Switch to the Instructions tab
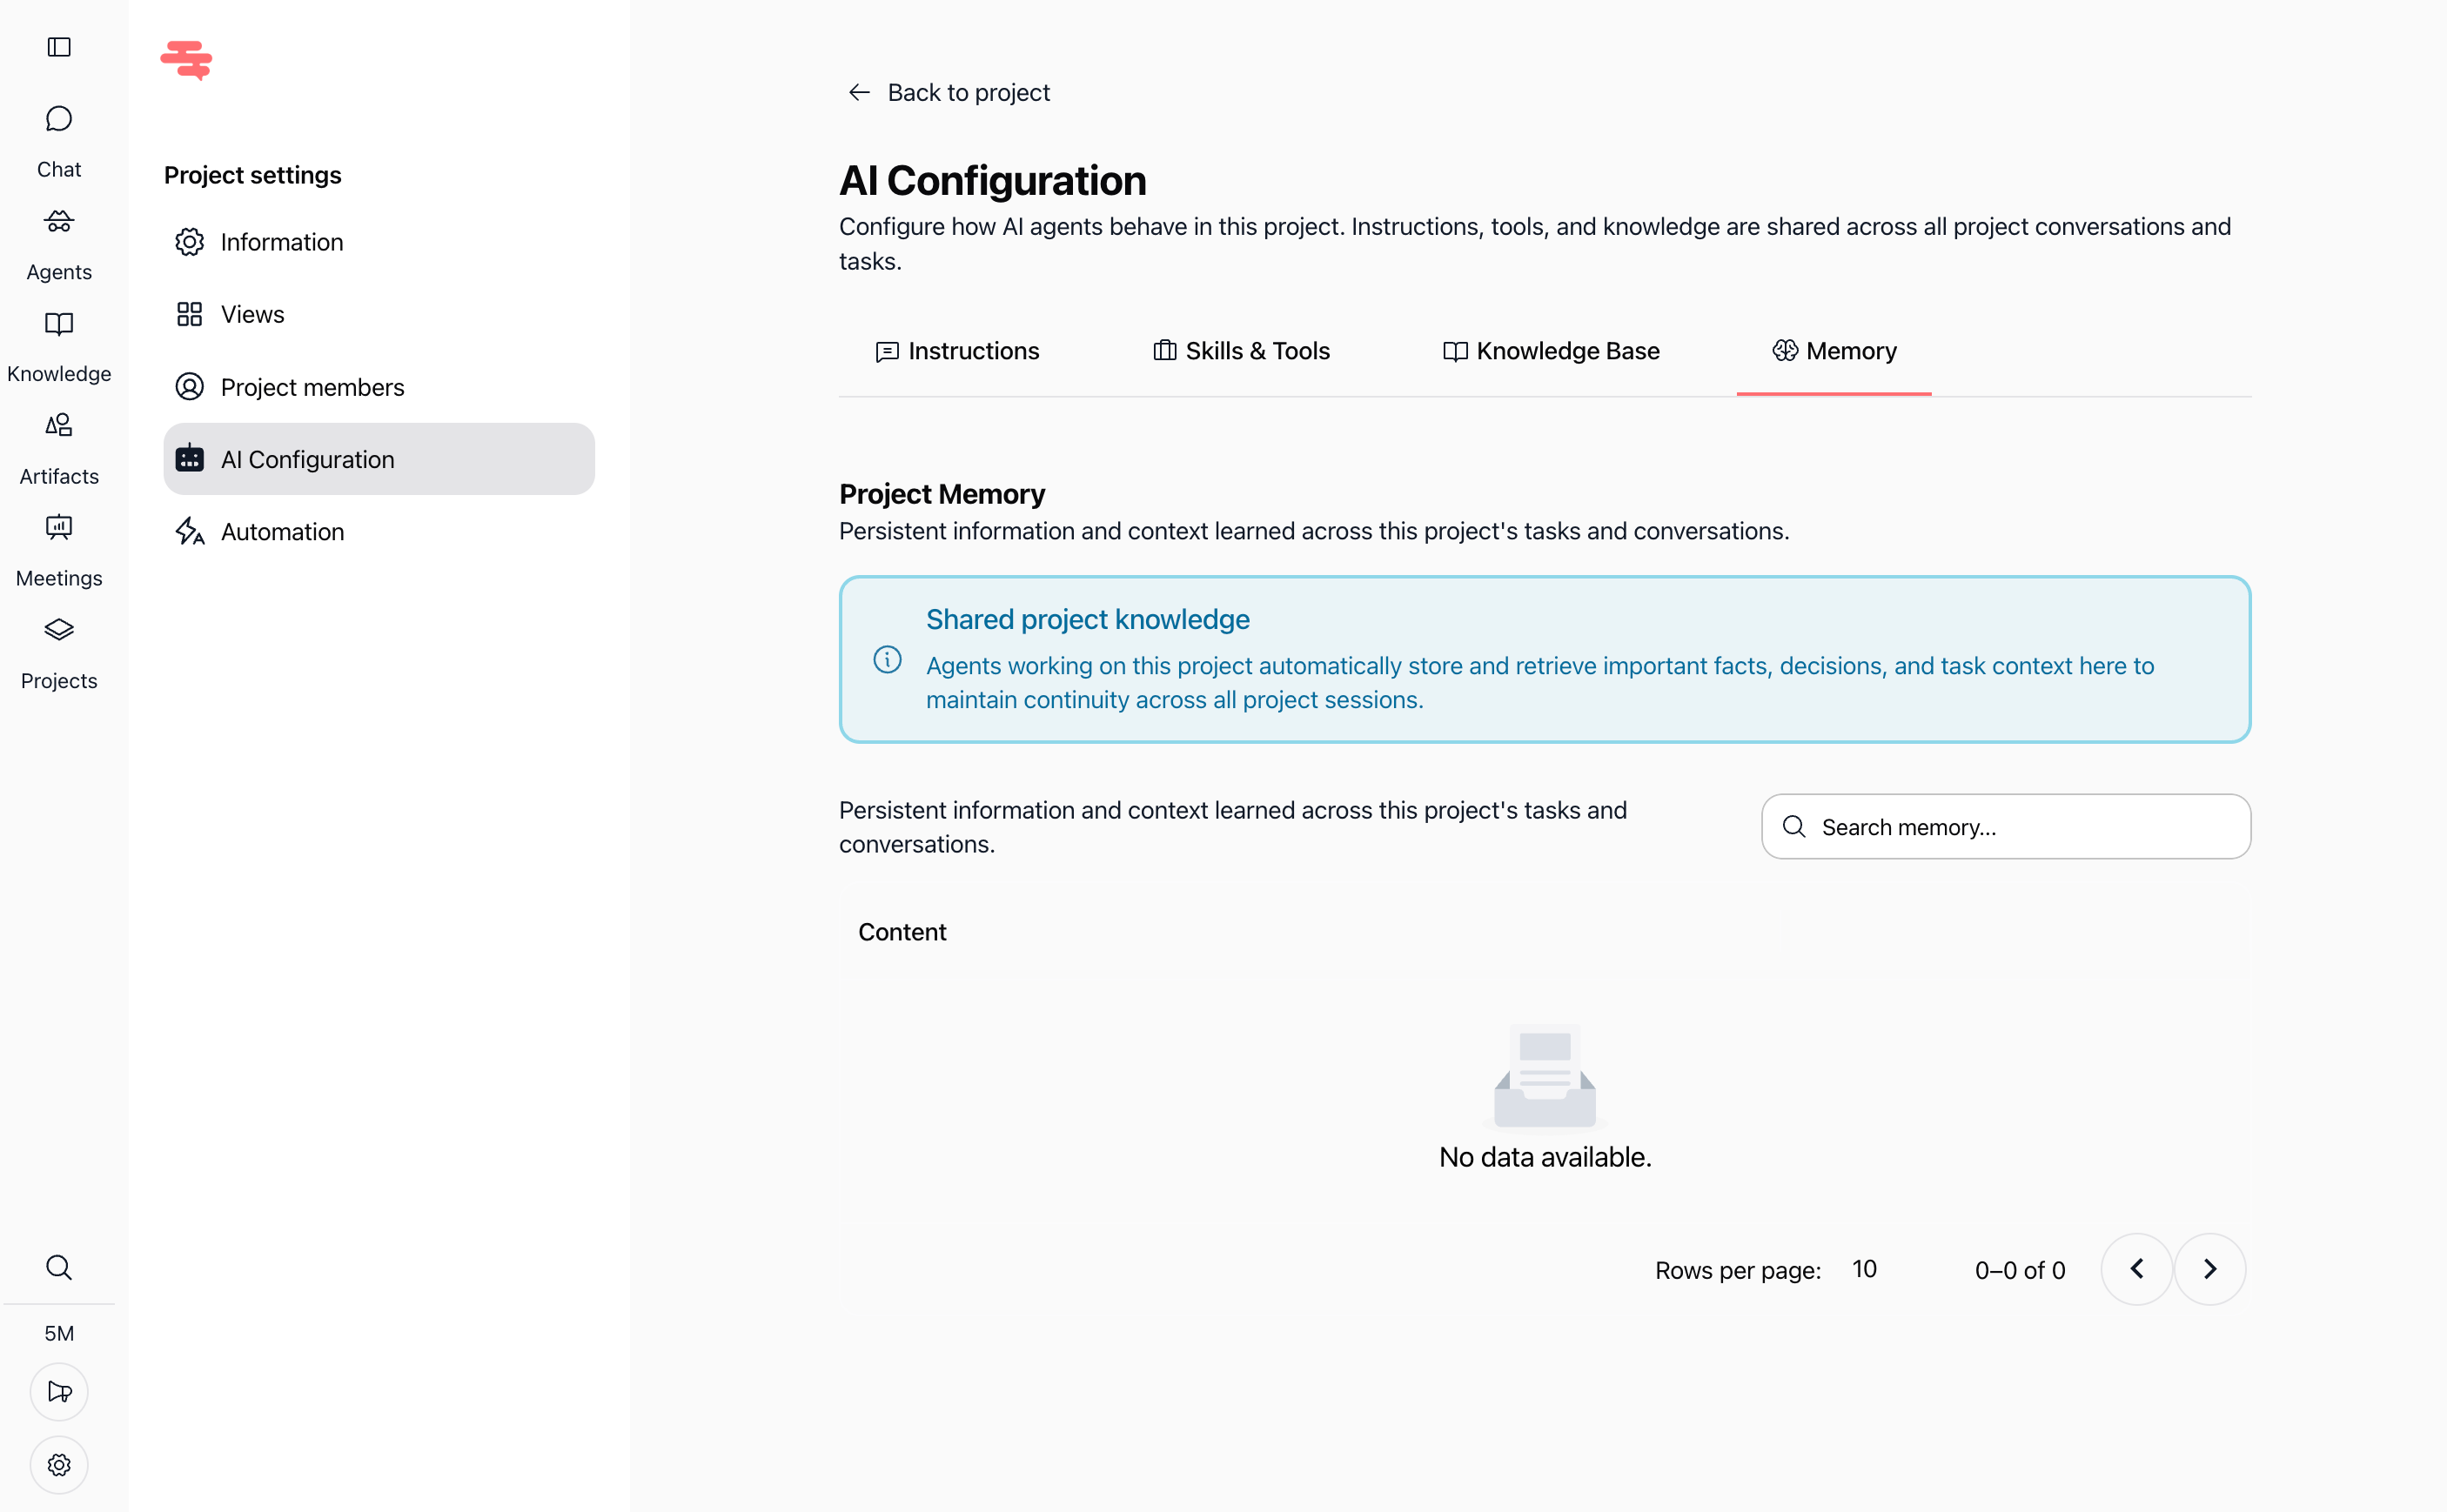Screen dimensions: 2447x1512 tap(957, 351)
